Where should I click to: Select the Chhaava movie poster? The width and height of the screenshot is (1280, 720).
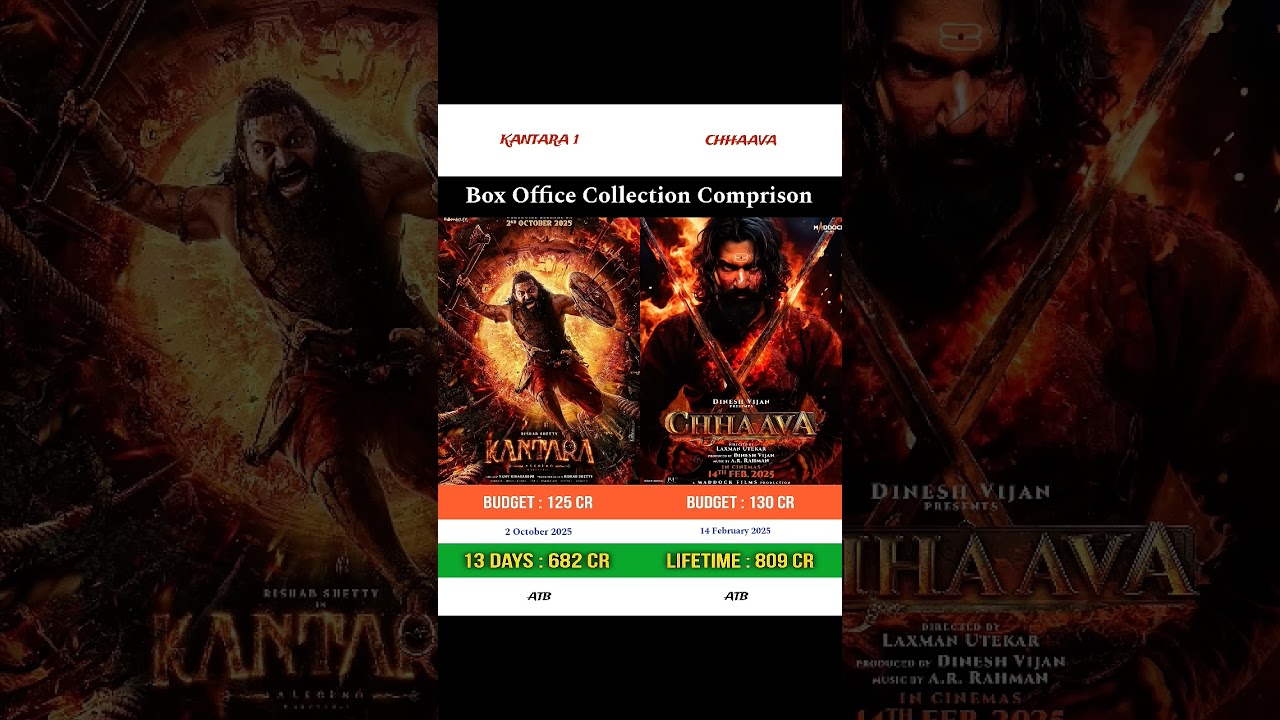click(741, 351)
